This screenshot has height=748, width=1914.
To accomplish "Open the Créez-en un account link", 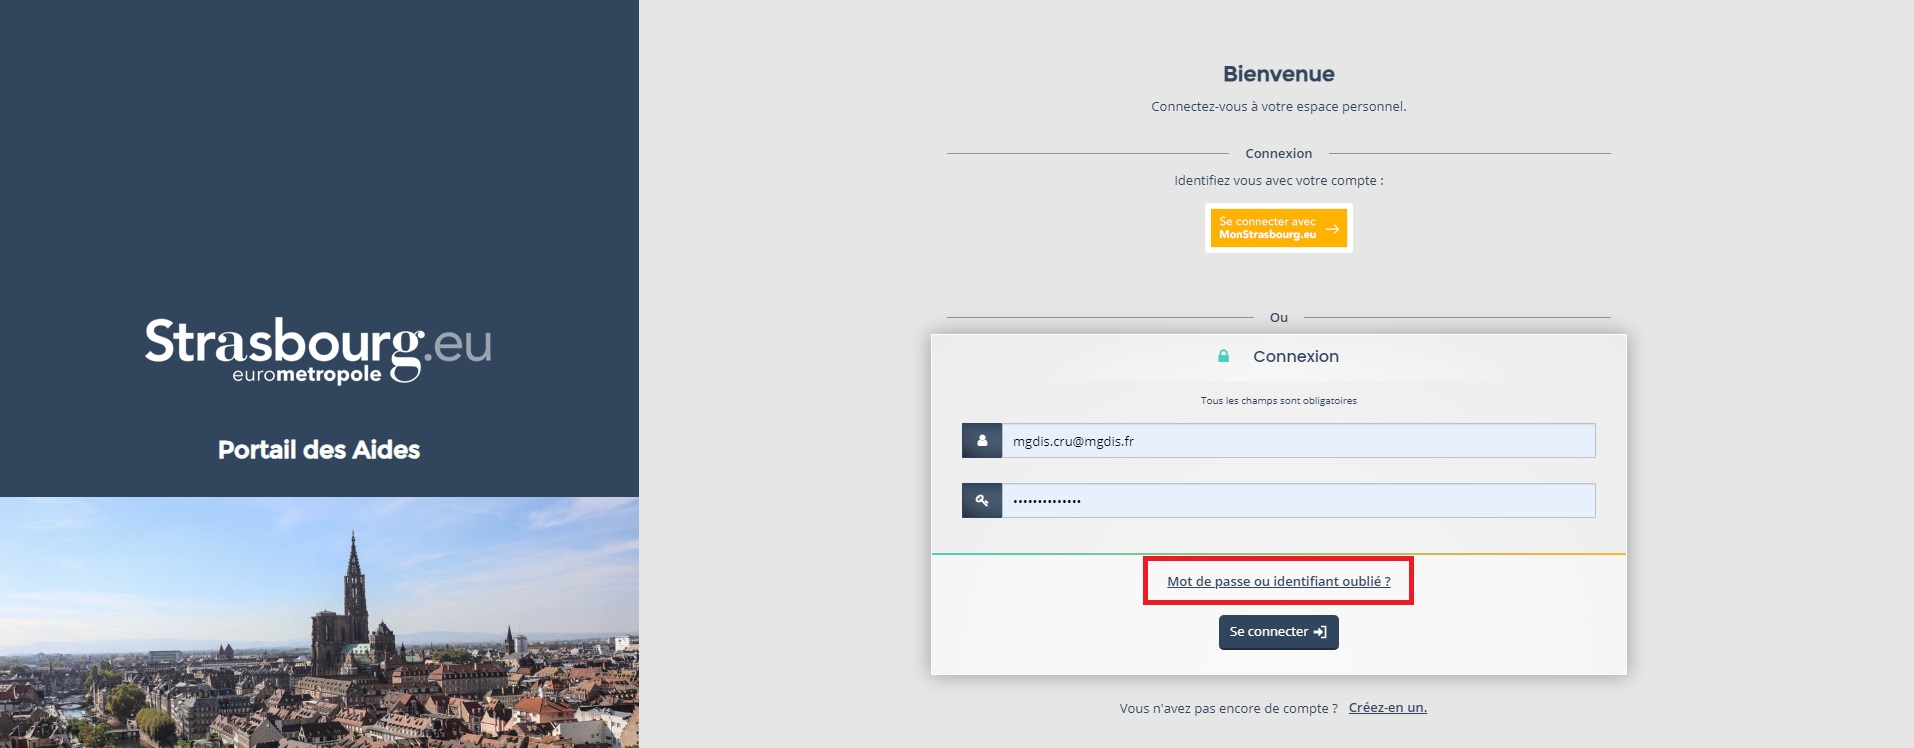I will pyautogui.click(x=1387, y=707).
